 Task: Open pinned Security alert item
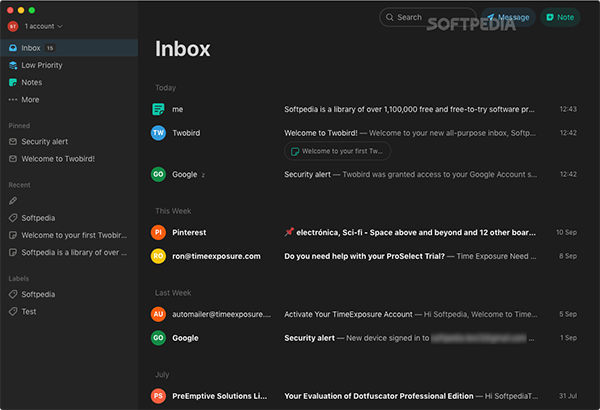click(x=44, y=142)
